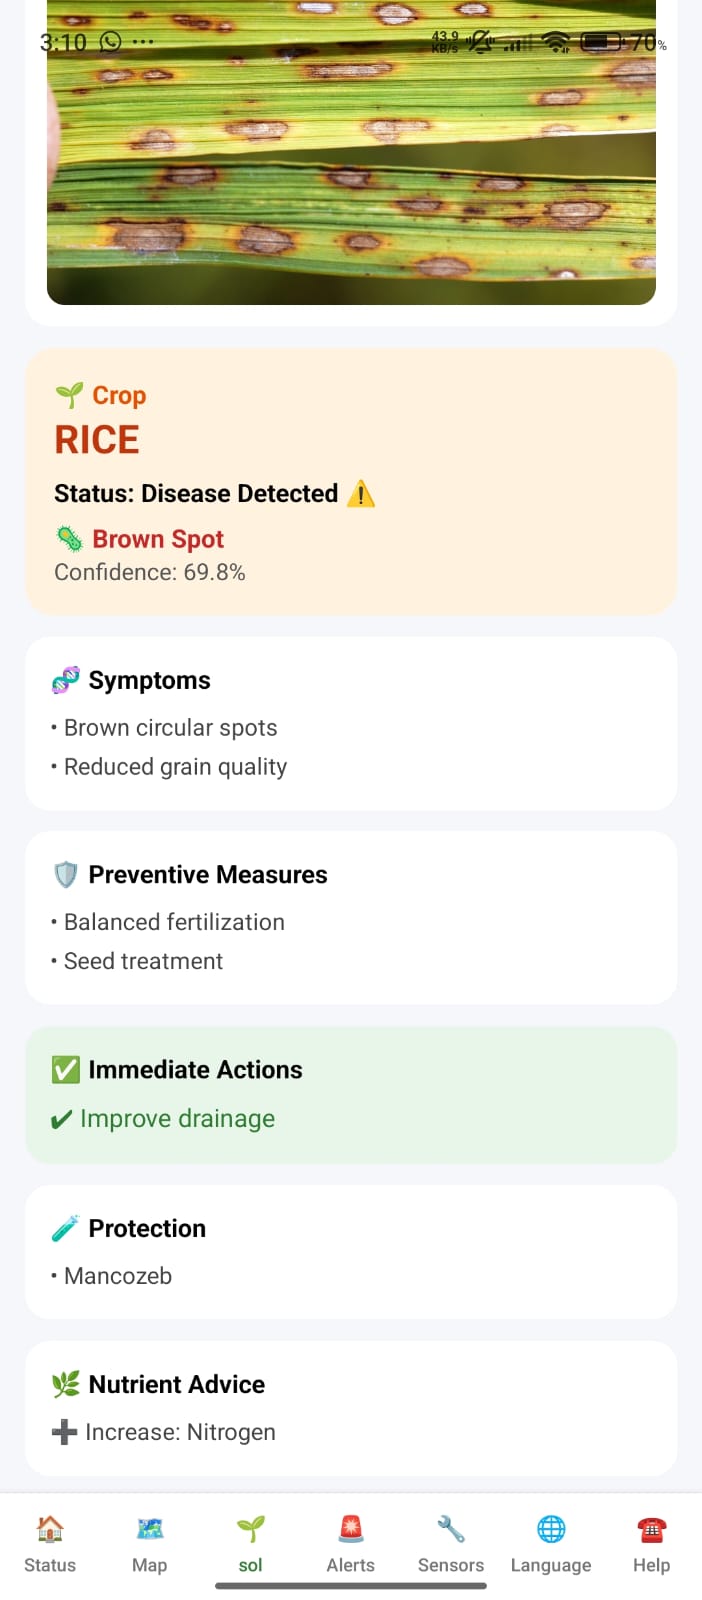This screenshot has width=702, height=1600.
Task: Tap the Nutrient Advice herb icon
Action: [x=66, y=1385]
